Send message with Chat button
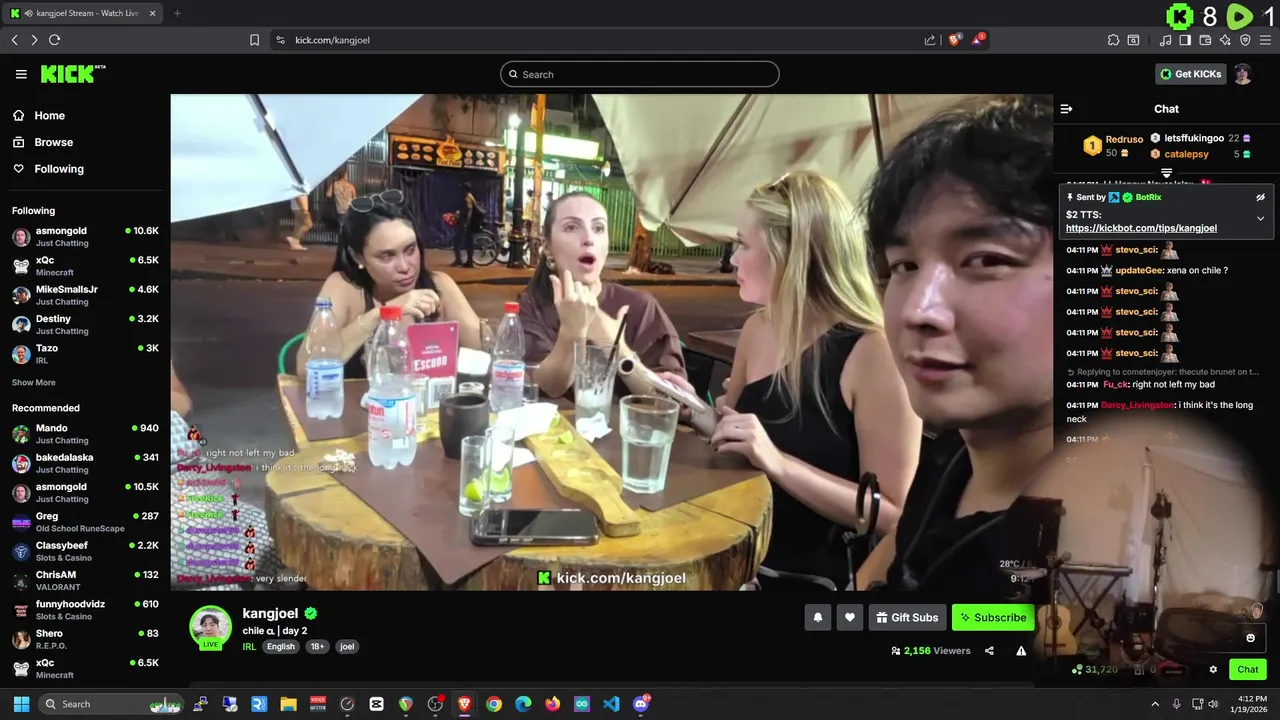 coord(1248,670)
